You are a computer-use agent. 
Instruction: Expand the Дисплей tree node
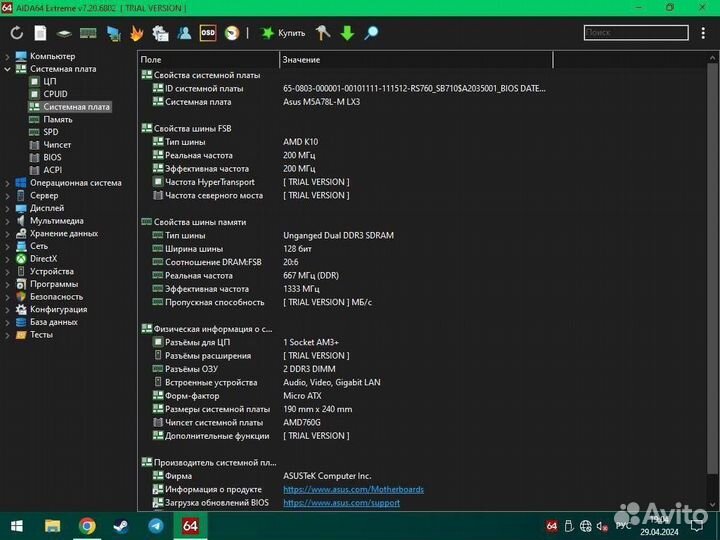(x=7, y=208)
